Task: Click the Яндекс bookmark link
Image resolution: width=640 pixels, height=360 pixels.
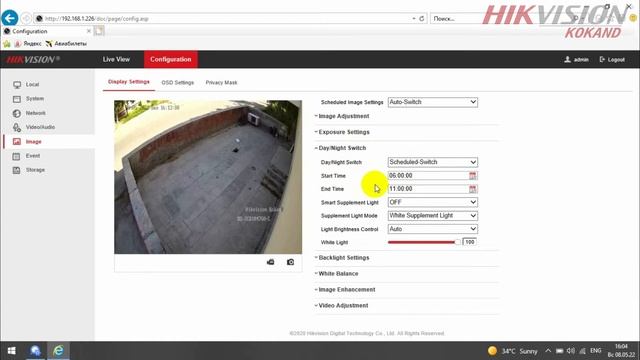Action: point(29,44)
